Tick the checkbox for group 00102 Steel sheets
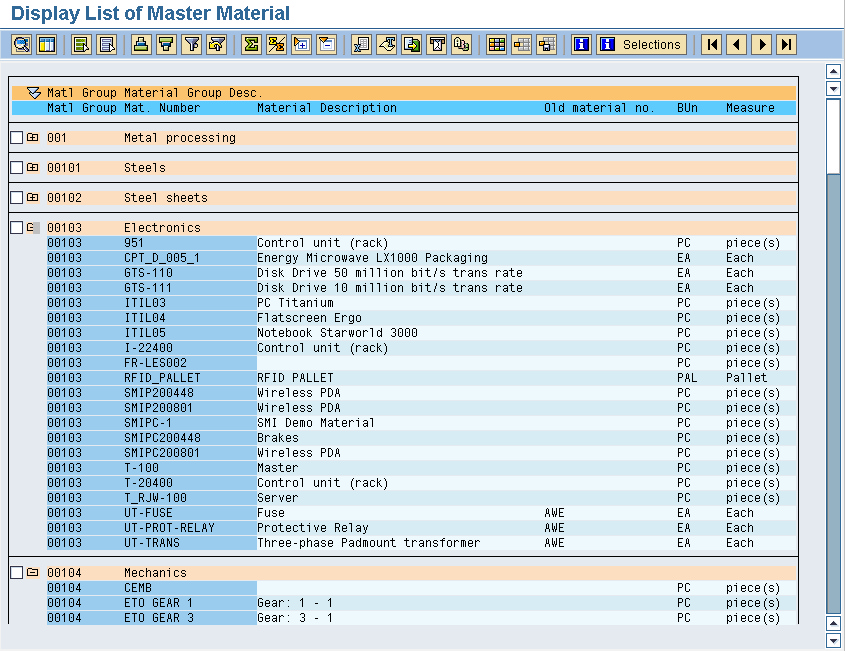Viewport: 845px width, 651px height. (17, 198)
